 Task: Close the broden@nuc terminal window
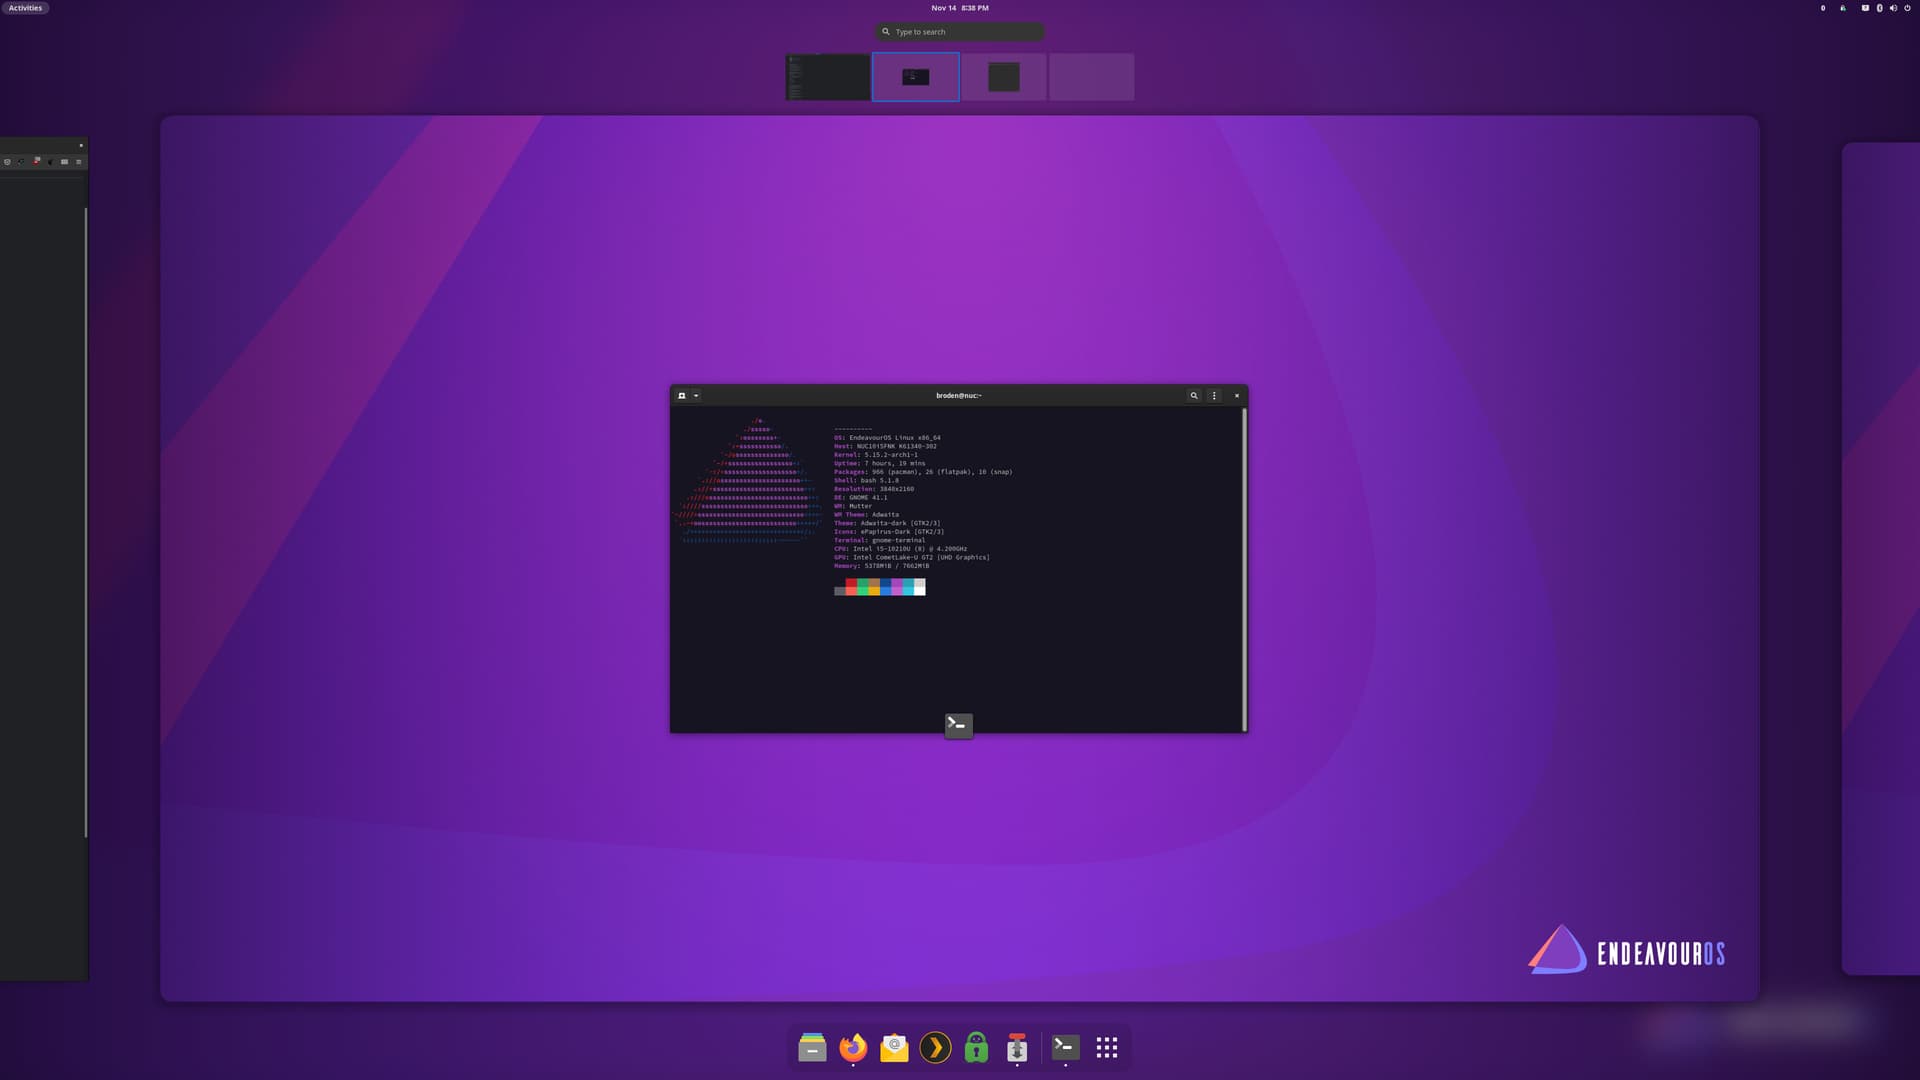1237,396
